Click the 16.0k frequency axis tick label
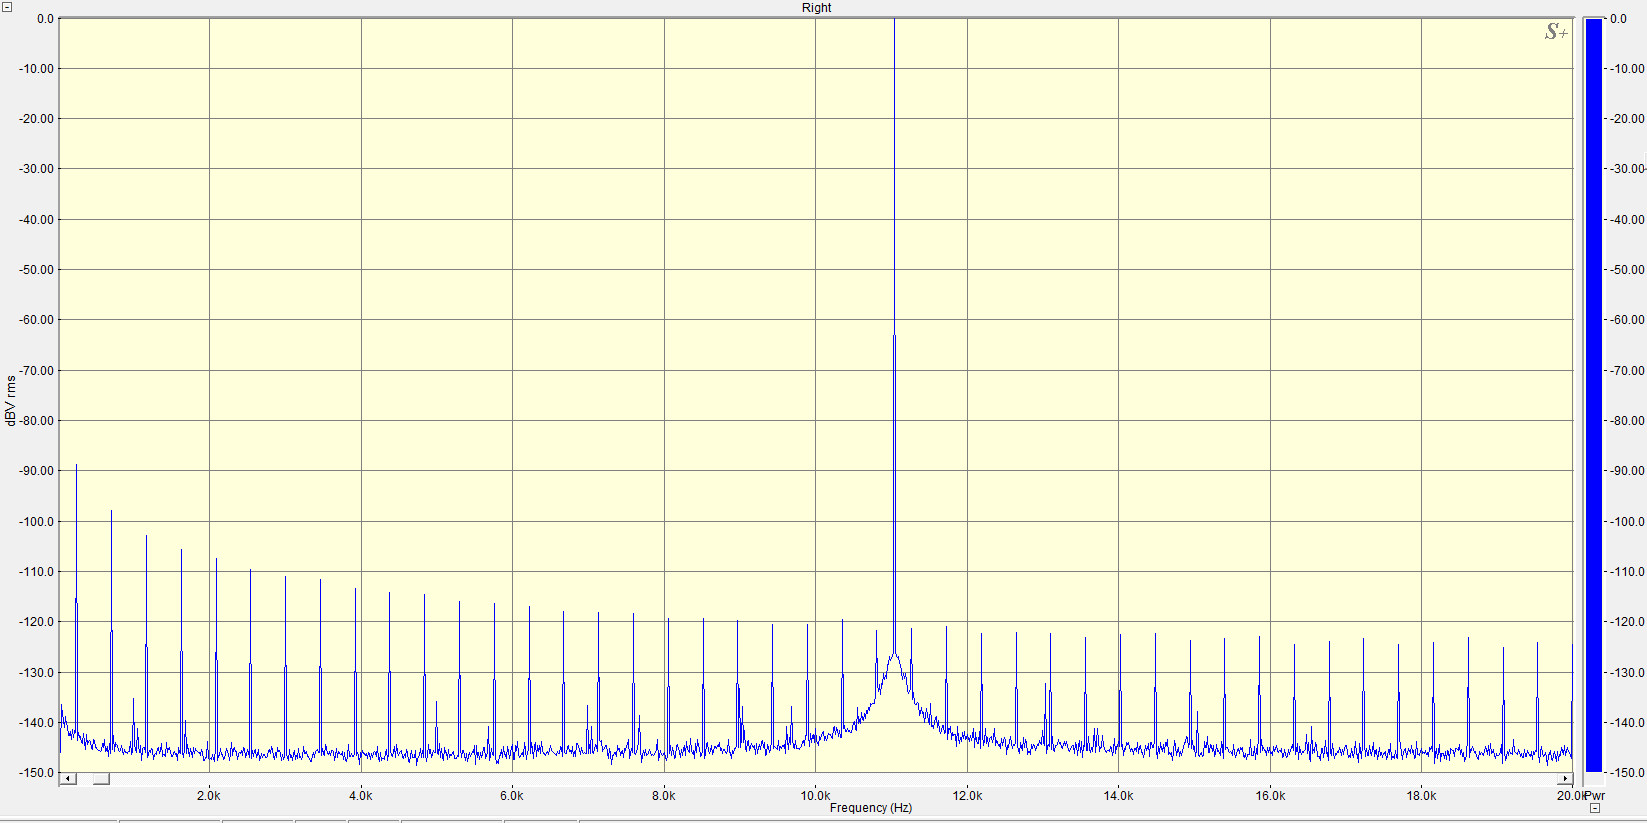1647x823 pixels. (1270, 796)
